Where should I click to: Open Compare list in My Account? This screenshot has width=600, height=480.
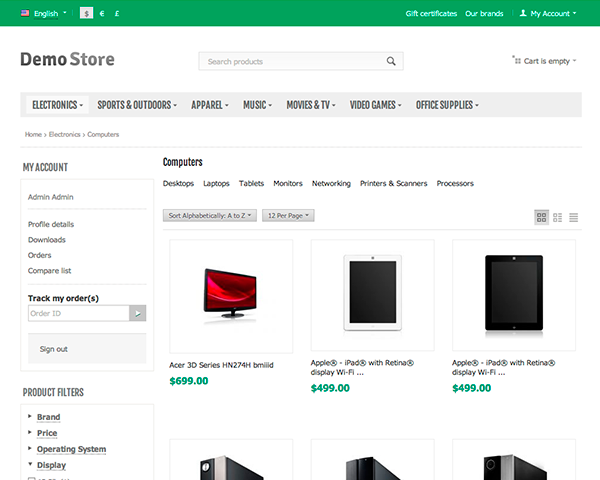(x=49, y=271)
